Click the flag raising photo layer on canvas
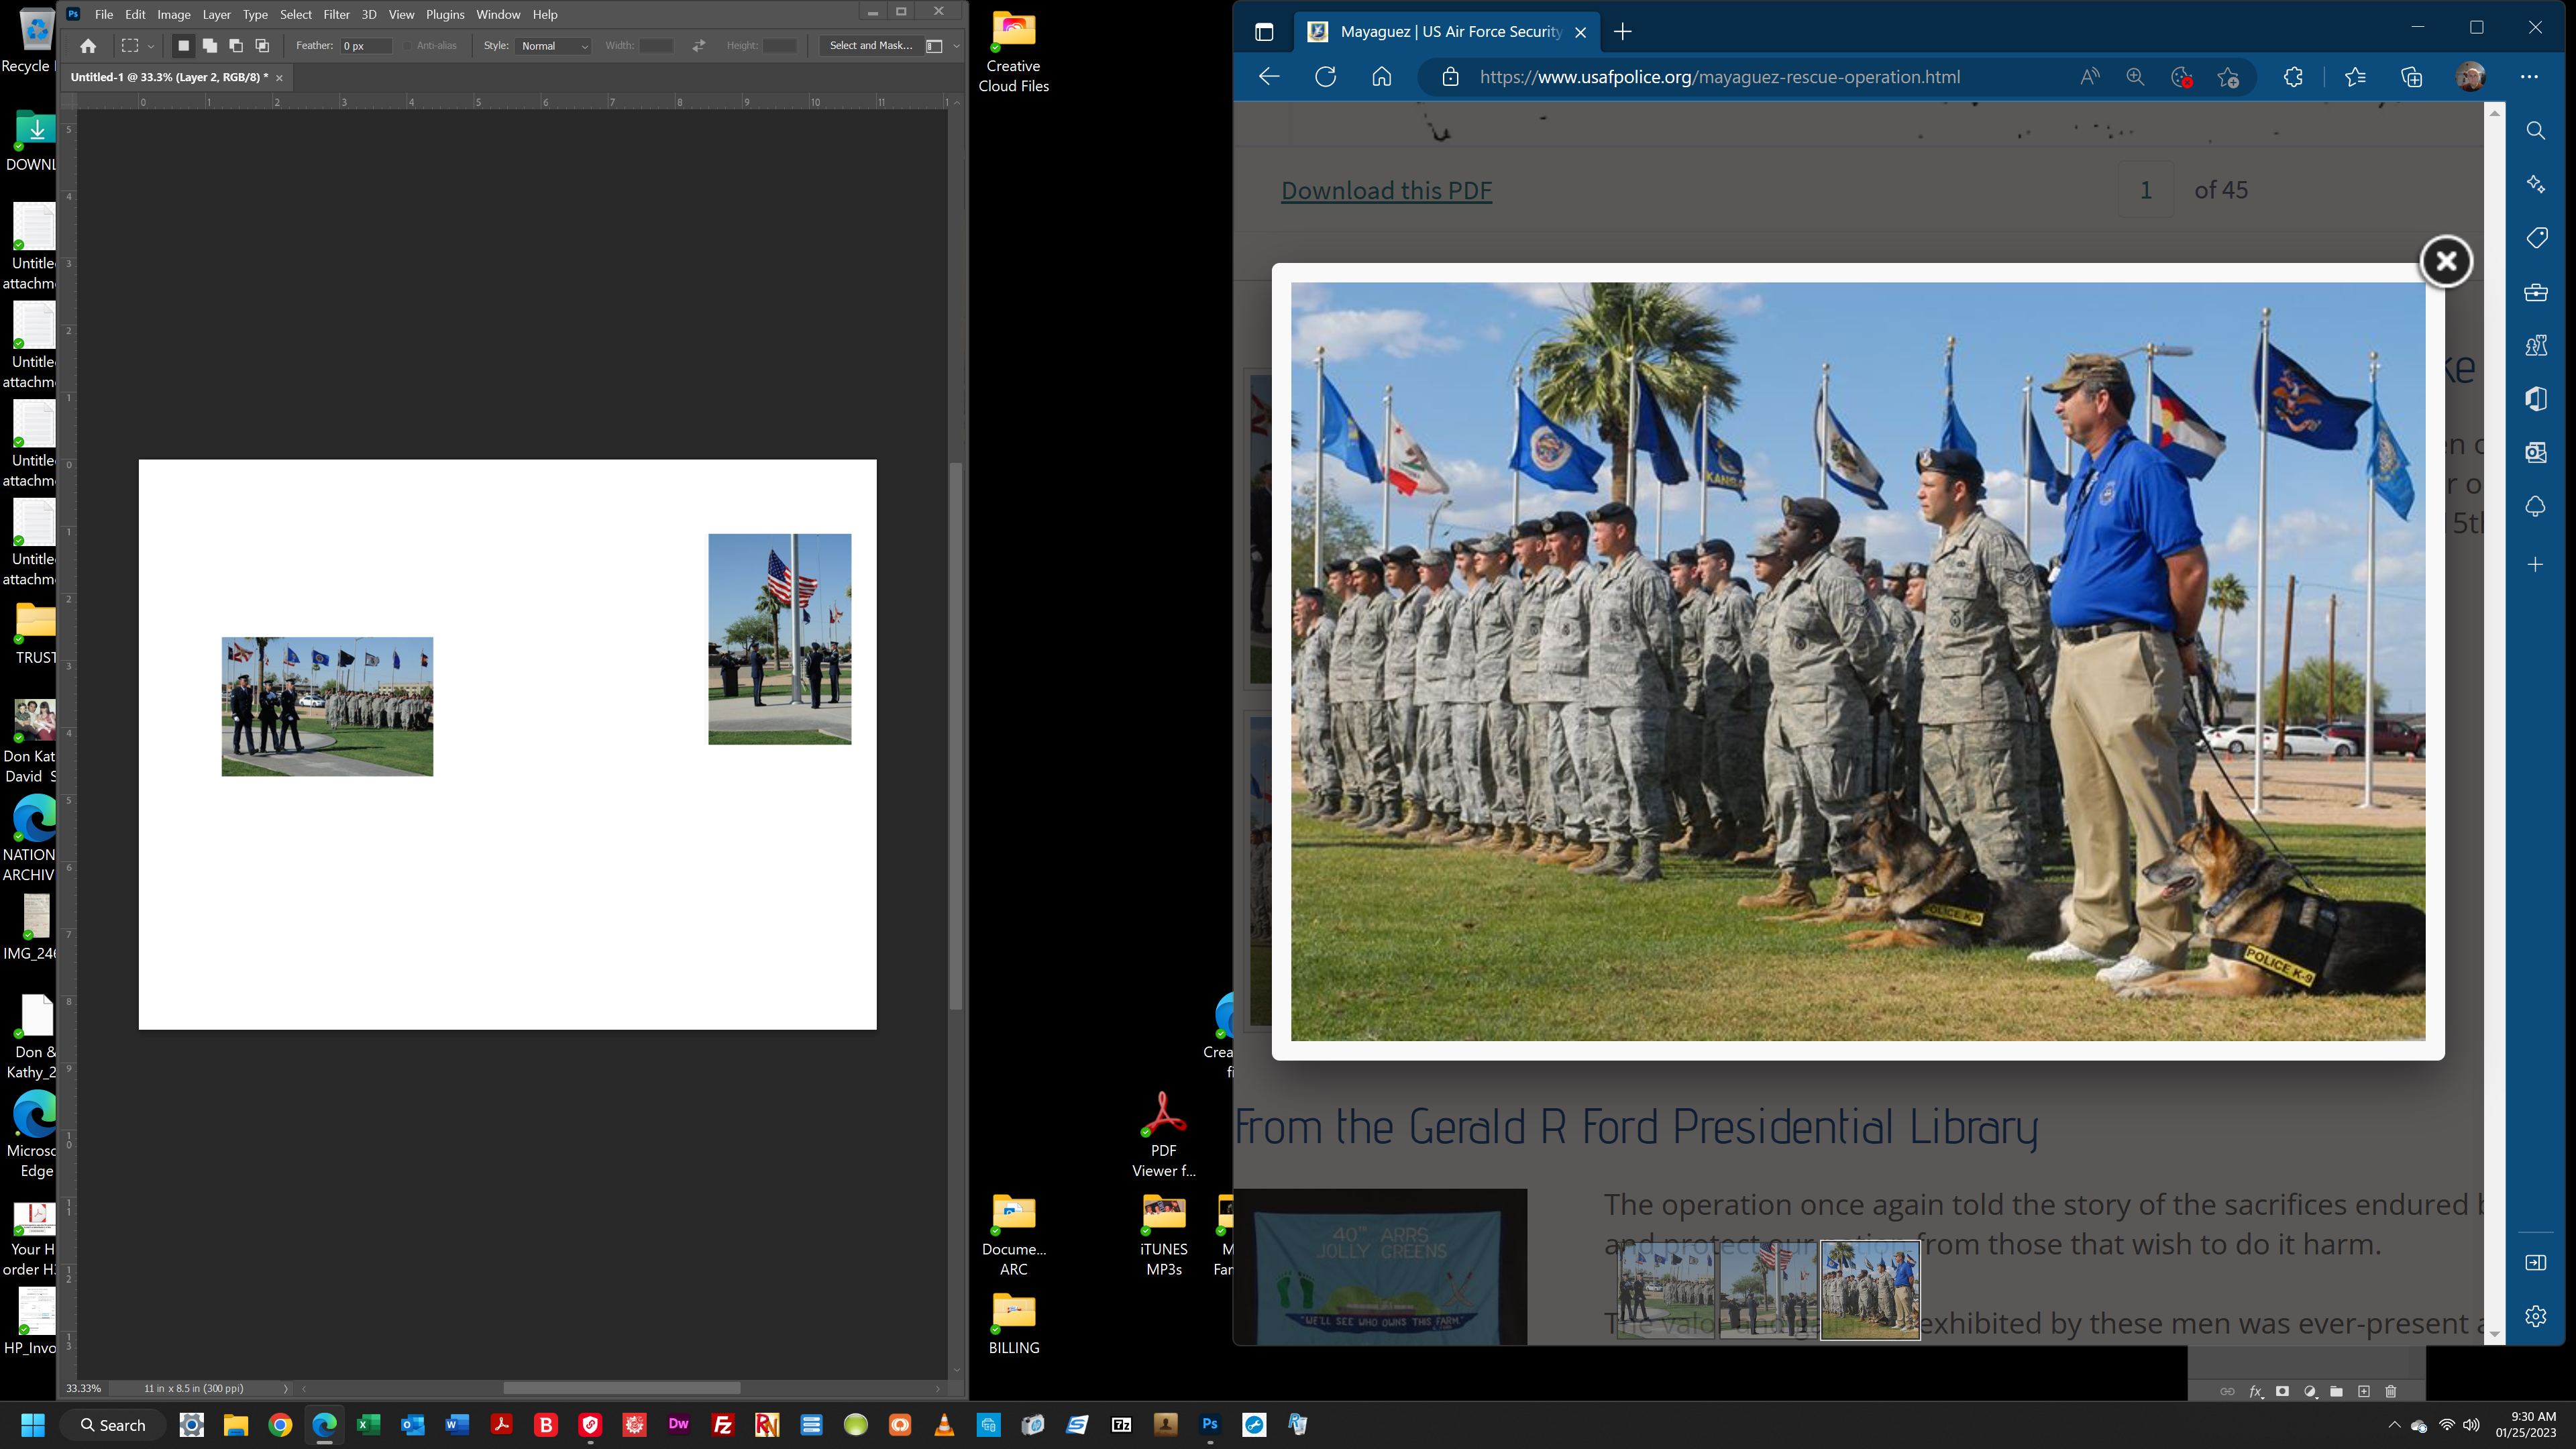The width and height of the screenshot is (2576, 1449). point(780,639)
